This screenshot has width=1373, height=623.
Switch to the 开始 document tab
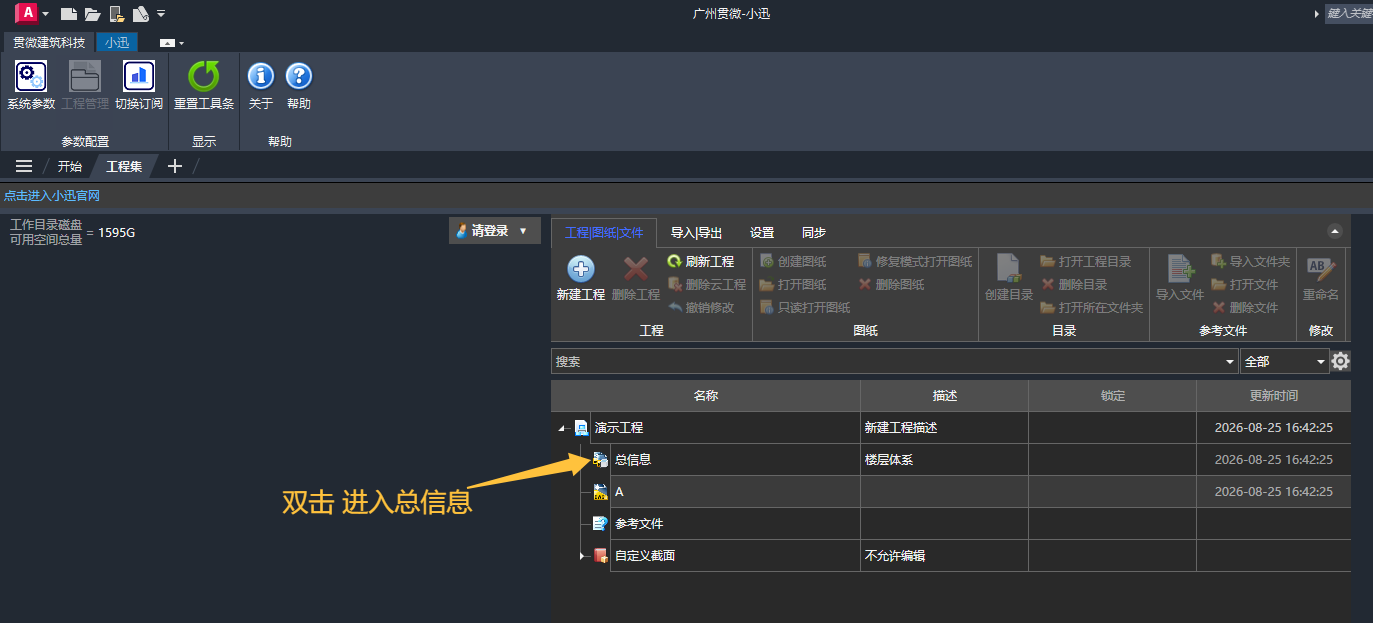[69, 166]
